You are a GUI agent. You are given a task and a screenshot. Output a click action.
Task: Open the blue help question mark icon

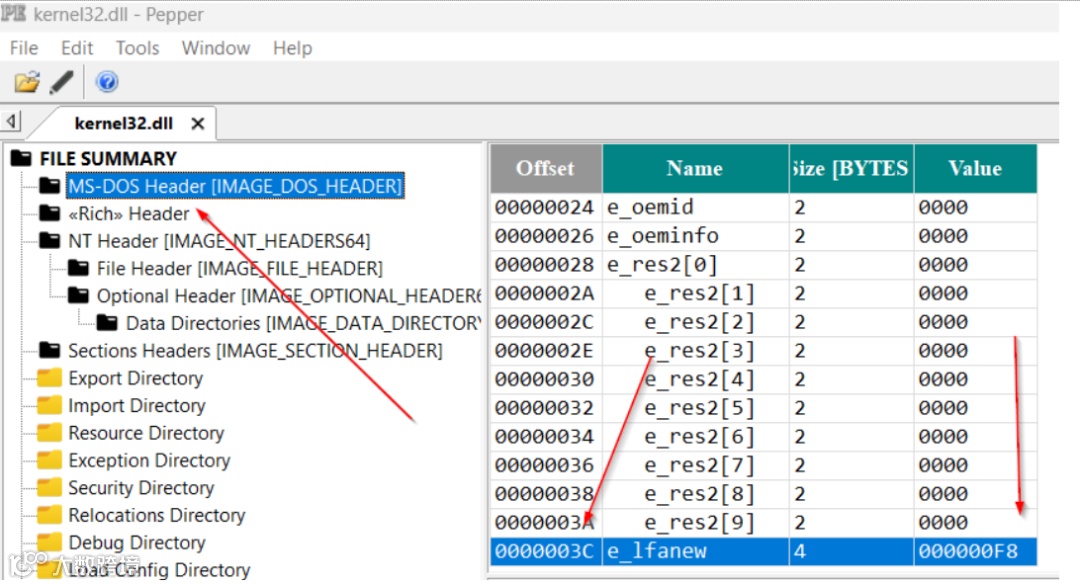pyautogui.click(x=107, y=82)
